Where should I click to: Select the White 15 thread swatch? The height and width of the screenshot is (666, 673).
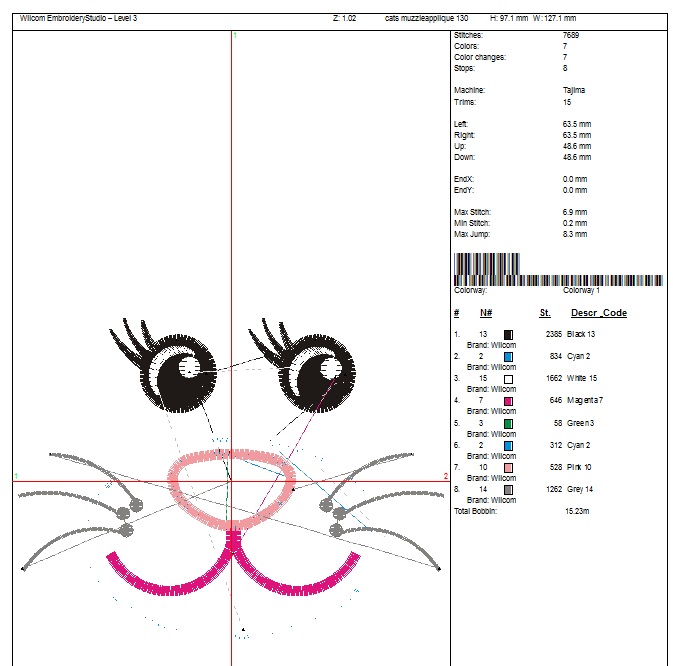point(509,379)
